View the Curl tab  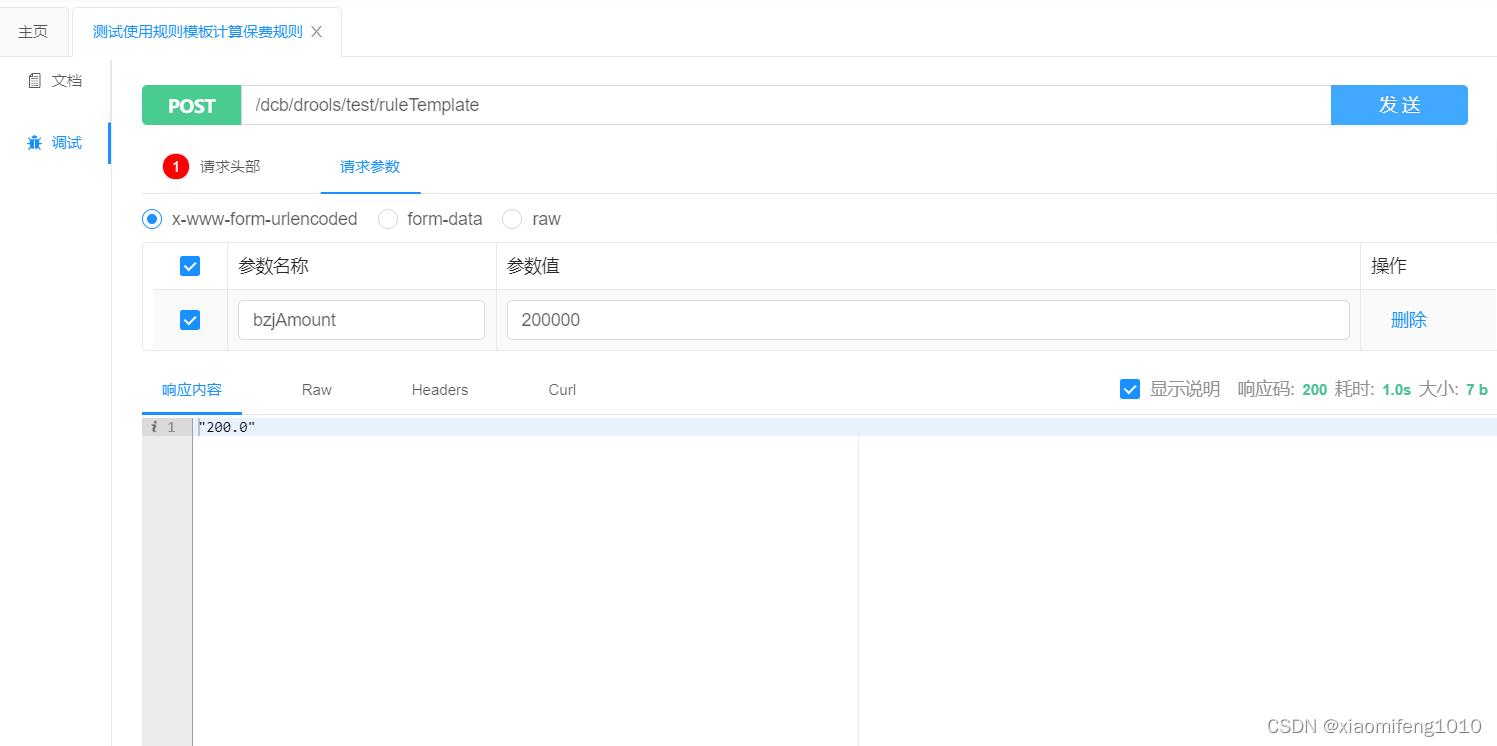(562, 390)
